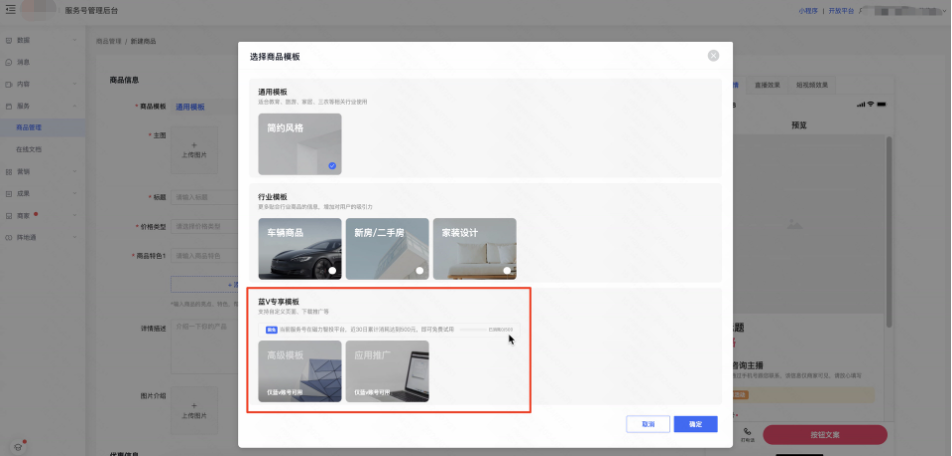The width and height of the screenshot is (952, 456).
Task: Click the 标题 input field
Action: click(204, 197)
